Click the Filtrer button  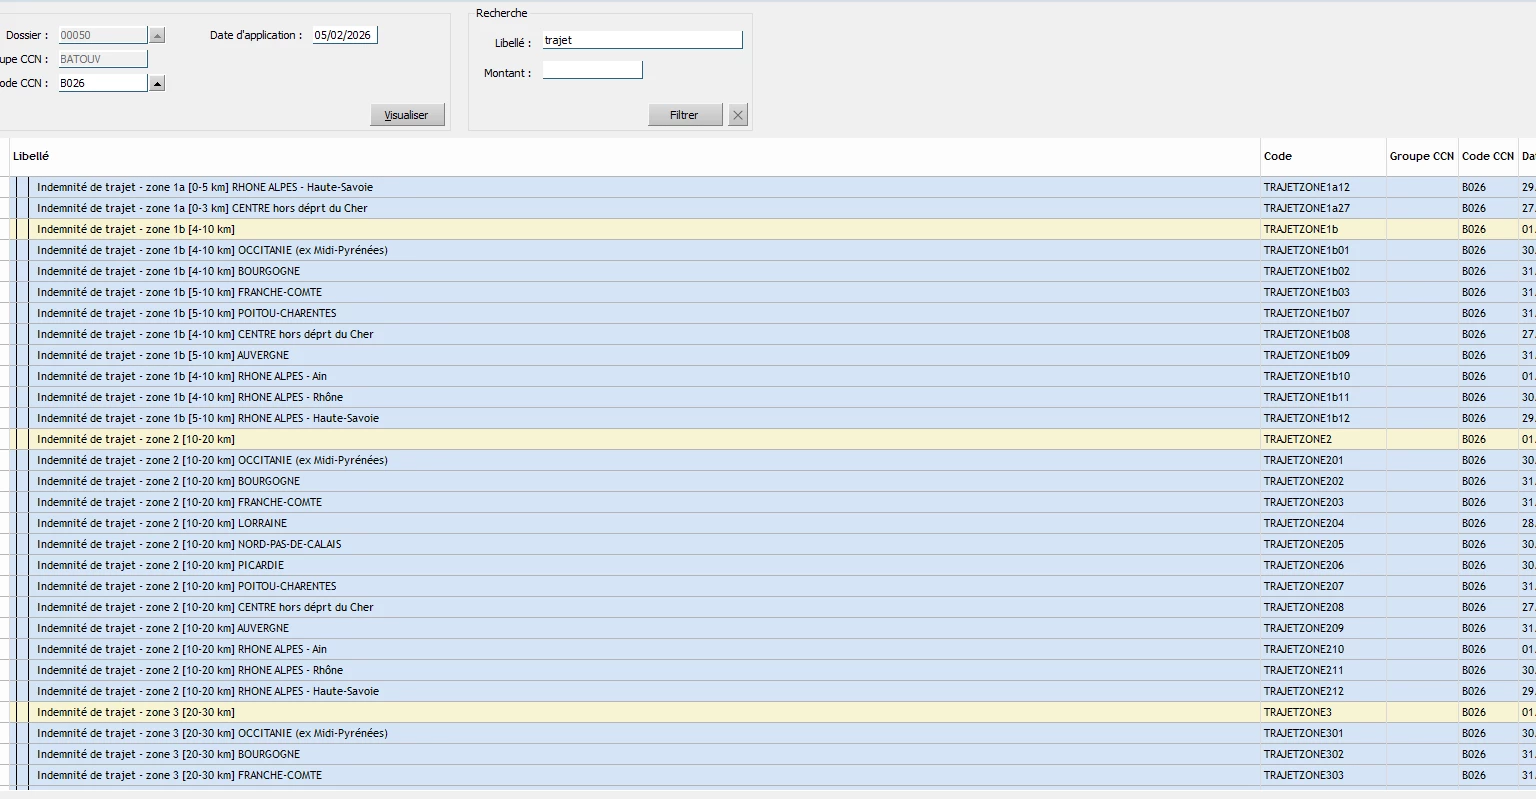(685, 115)
